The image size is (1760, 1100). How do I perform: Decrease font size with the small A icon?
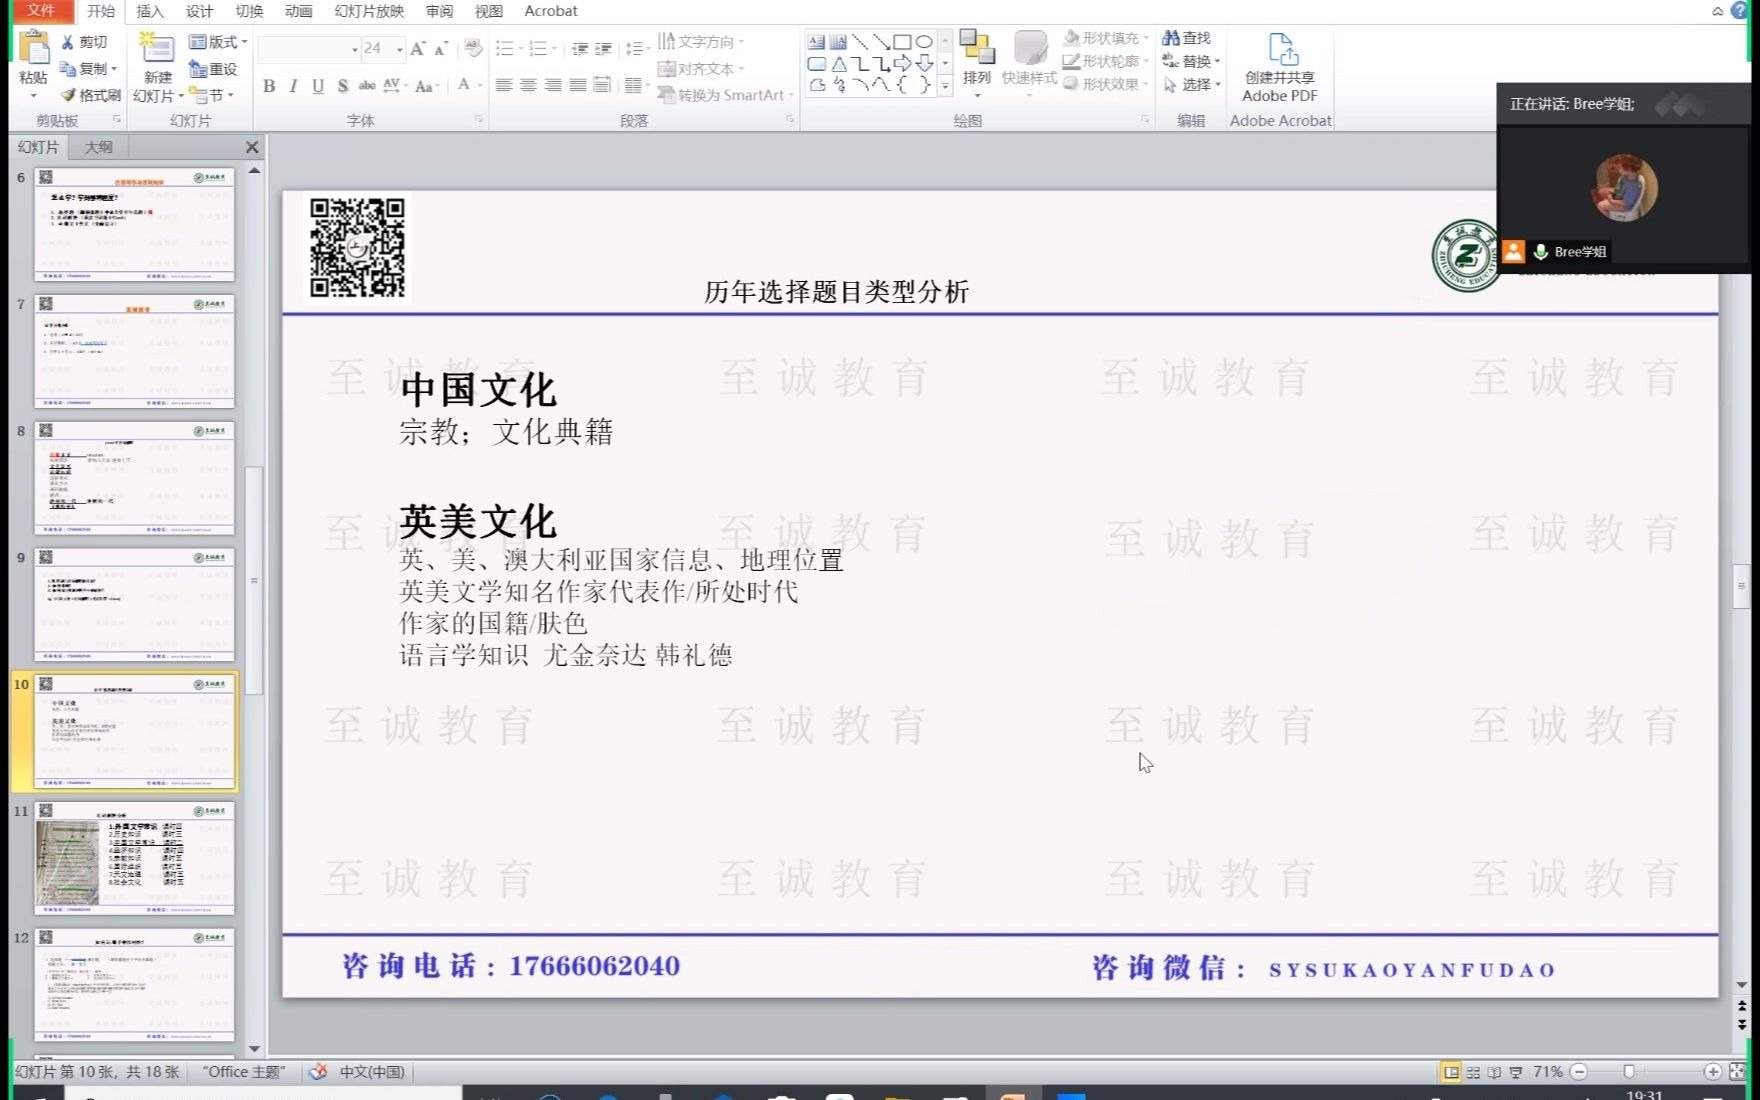coord(441,48)
